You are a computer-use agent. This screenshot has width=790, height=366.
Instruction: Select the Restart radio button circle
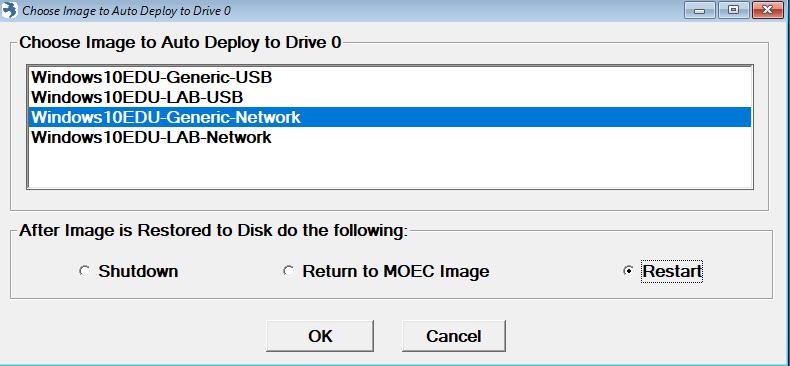coord(628,271)
